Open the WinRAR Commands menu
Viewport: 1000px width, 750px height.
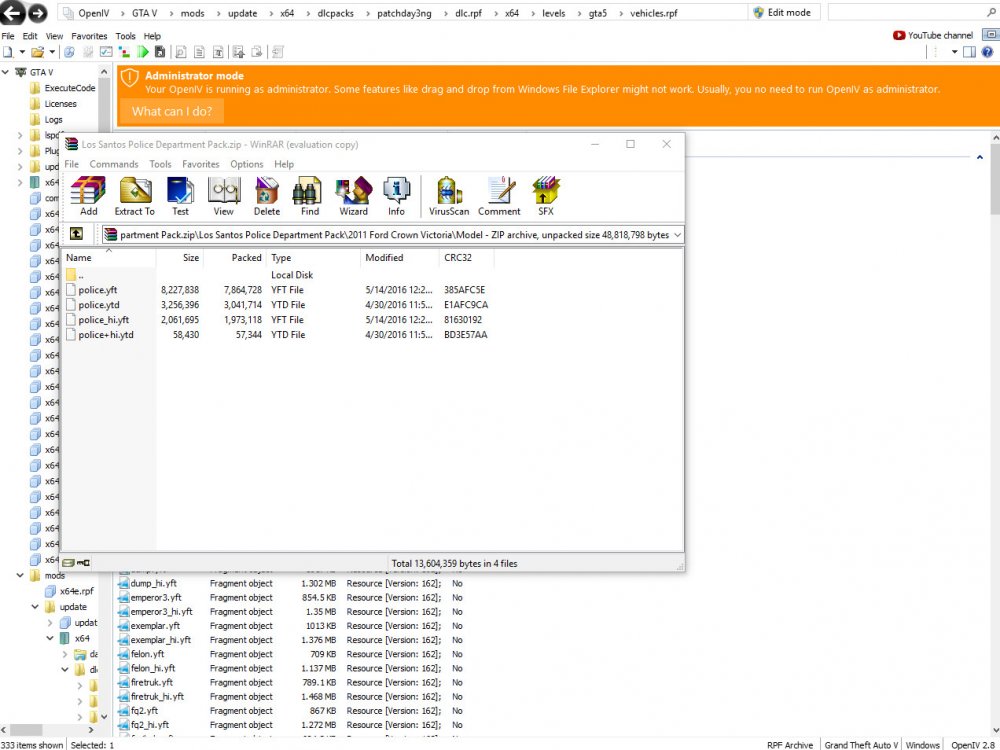114,164
